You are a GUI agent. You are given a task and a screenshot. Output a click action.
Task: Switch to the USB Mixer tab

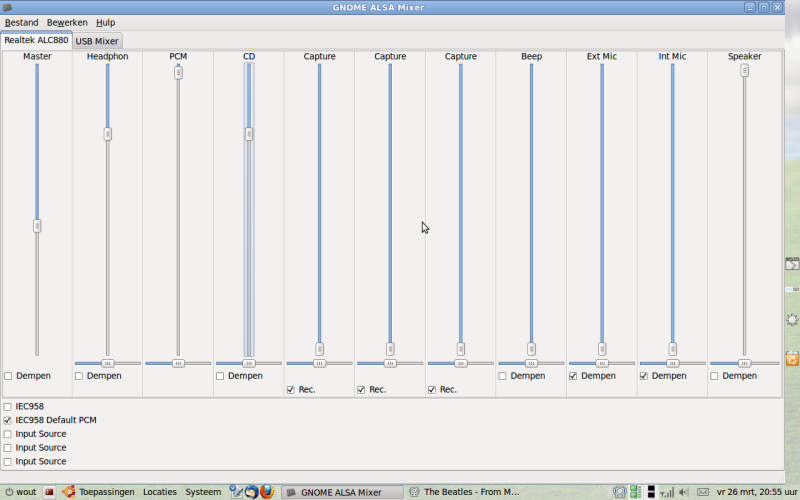point(97,41)
